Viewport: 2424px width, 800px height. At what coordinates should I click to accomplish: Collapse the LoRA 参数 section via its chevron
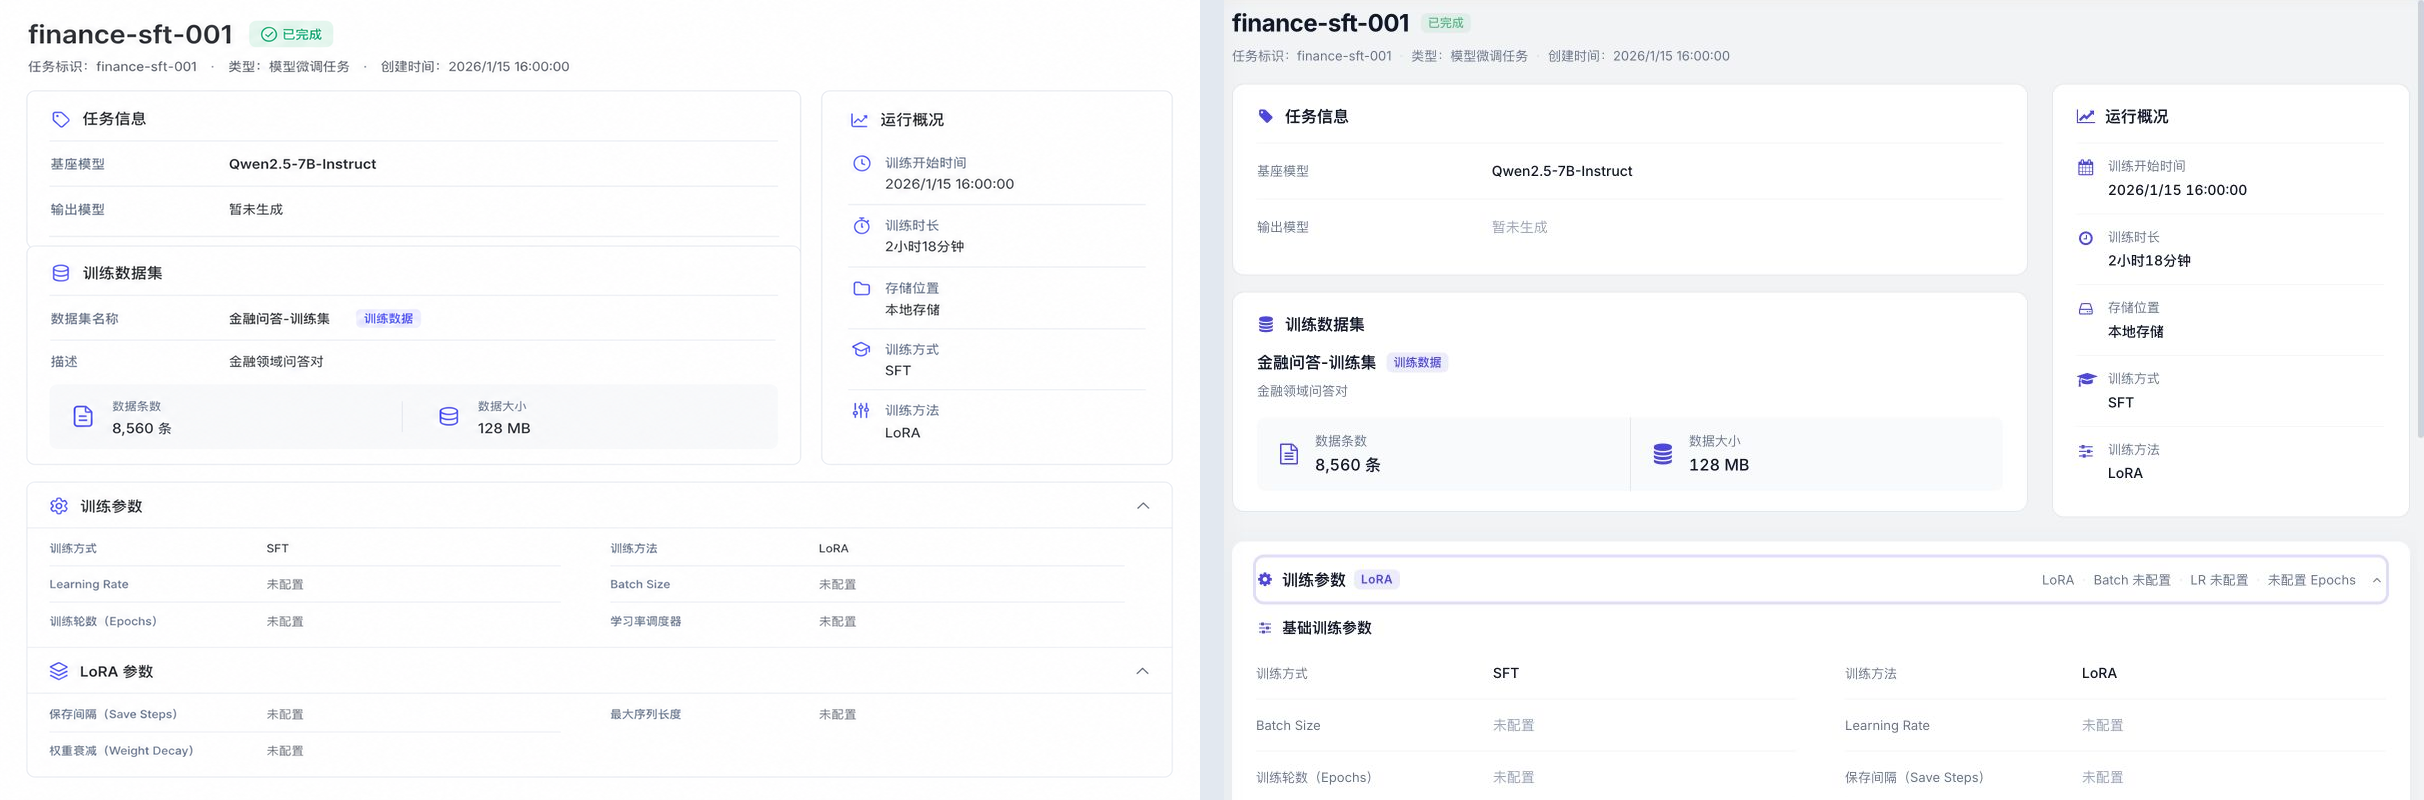(x=1143, y=671)
